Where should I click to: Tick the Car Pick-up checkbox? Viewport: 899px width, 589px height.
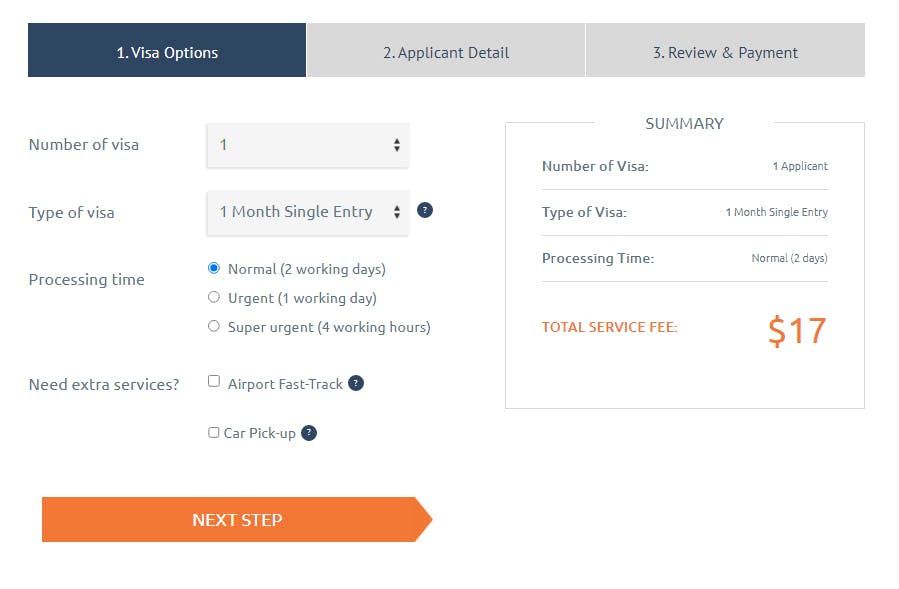213,432
